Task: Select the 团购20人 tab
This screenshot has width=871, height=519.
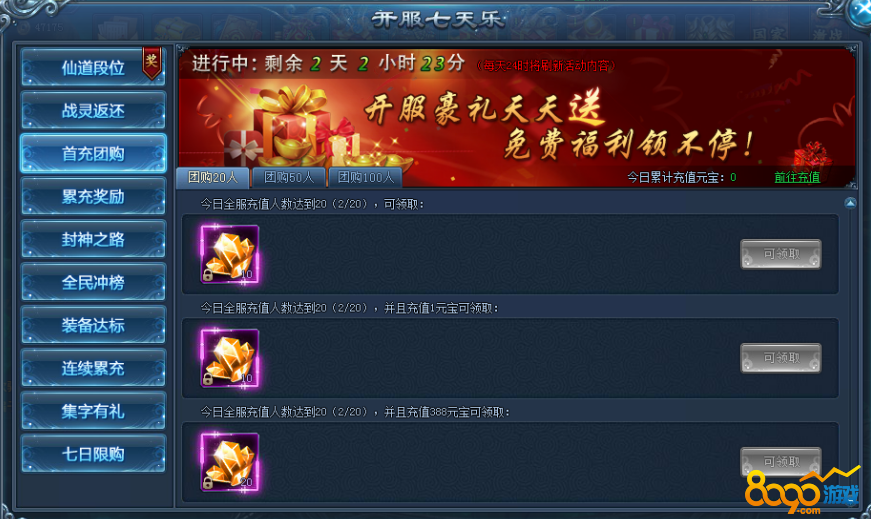Action: 213,177
